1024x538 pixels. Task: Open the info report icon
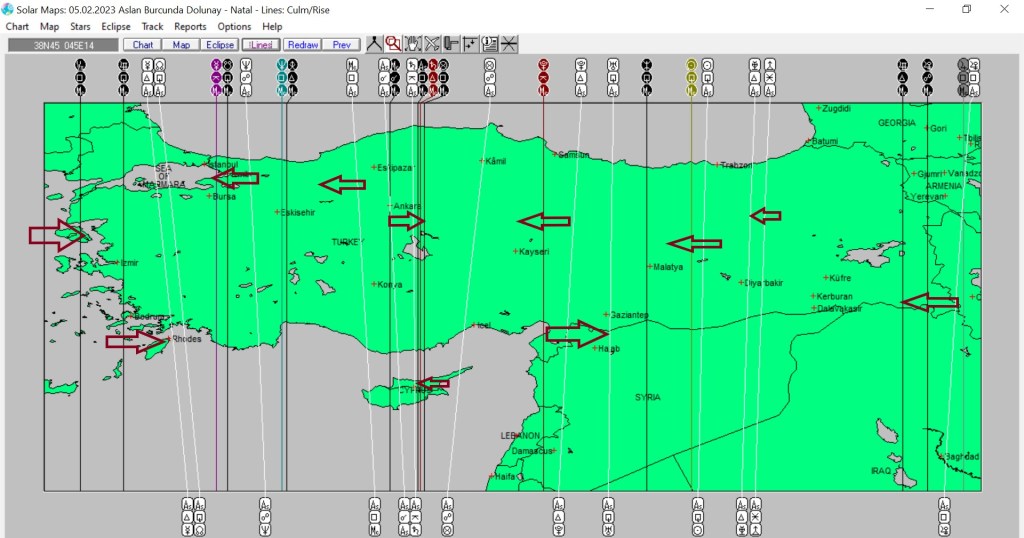(490, 44)
